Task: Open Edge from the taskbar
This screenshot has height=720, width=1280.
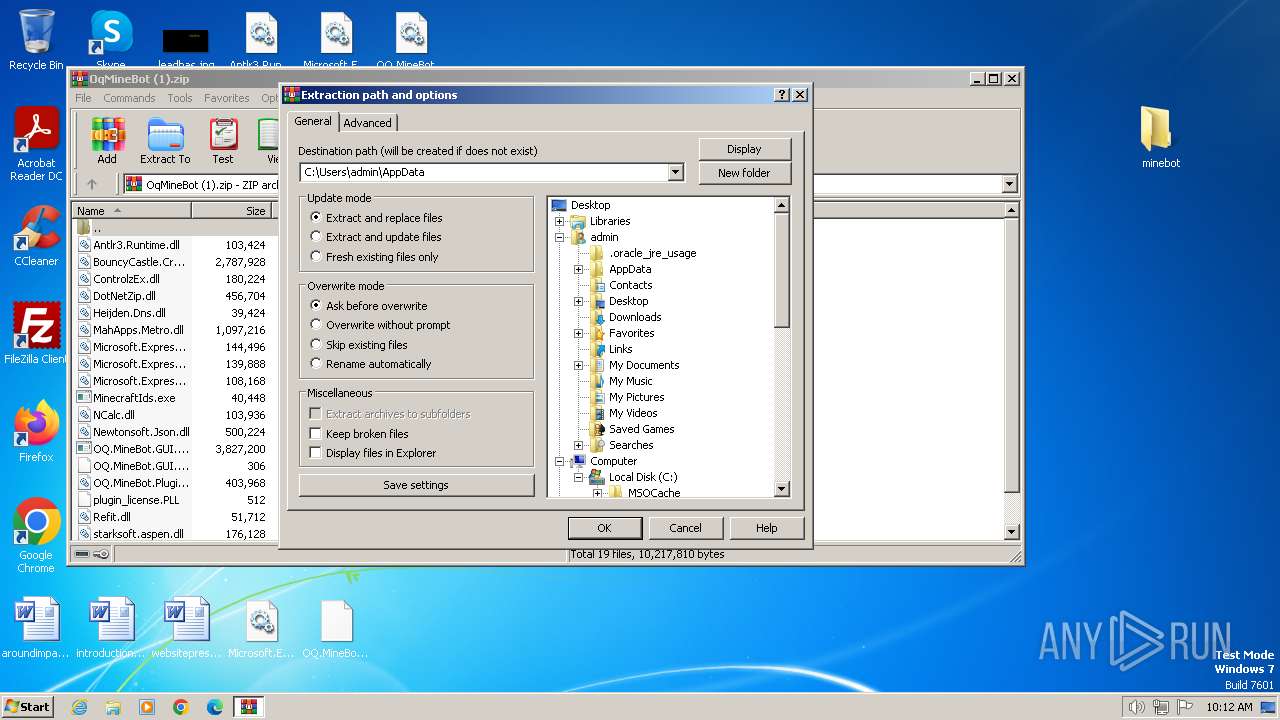Action: [215, 707]
